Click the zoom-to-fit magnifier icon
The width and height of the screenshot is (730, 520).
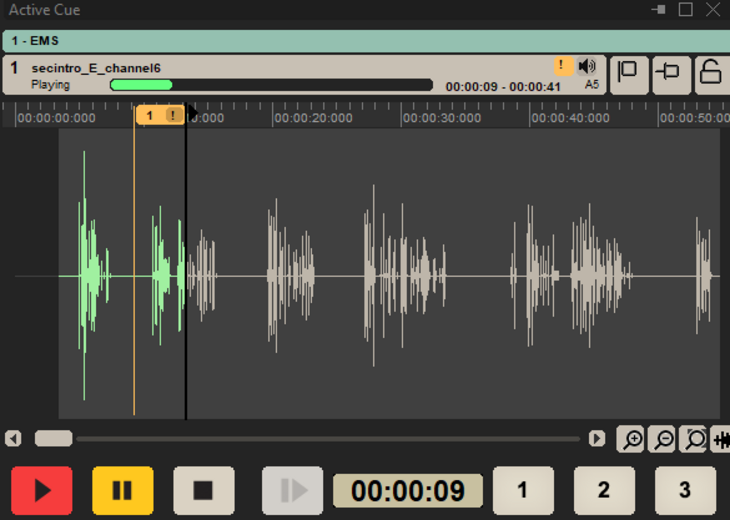click(693, 439)
